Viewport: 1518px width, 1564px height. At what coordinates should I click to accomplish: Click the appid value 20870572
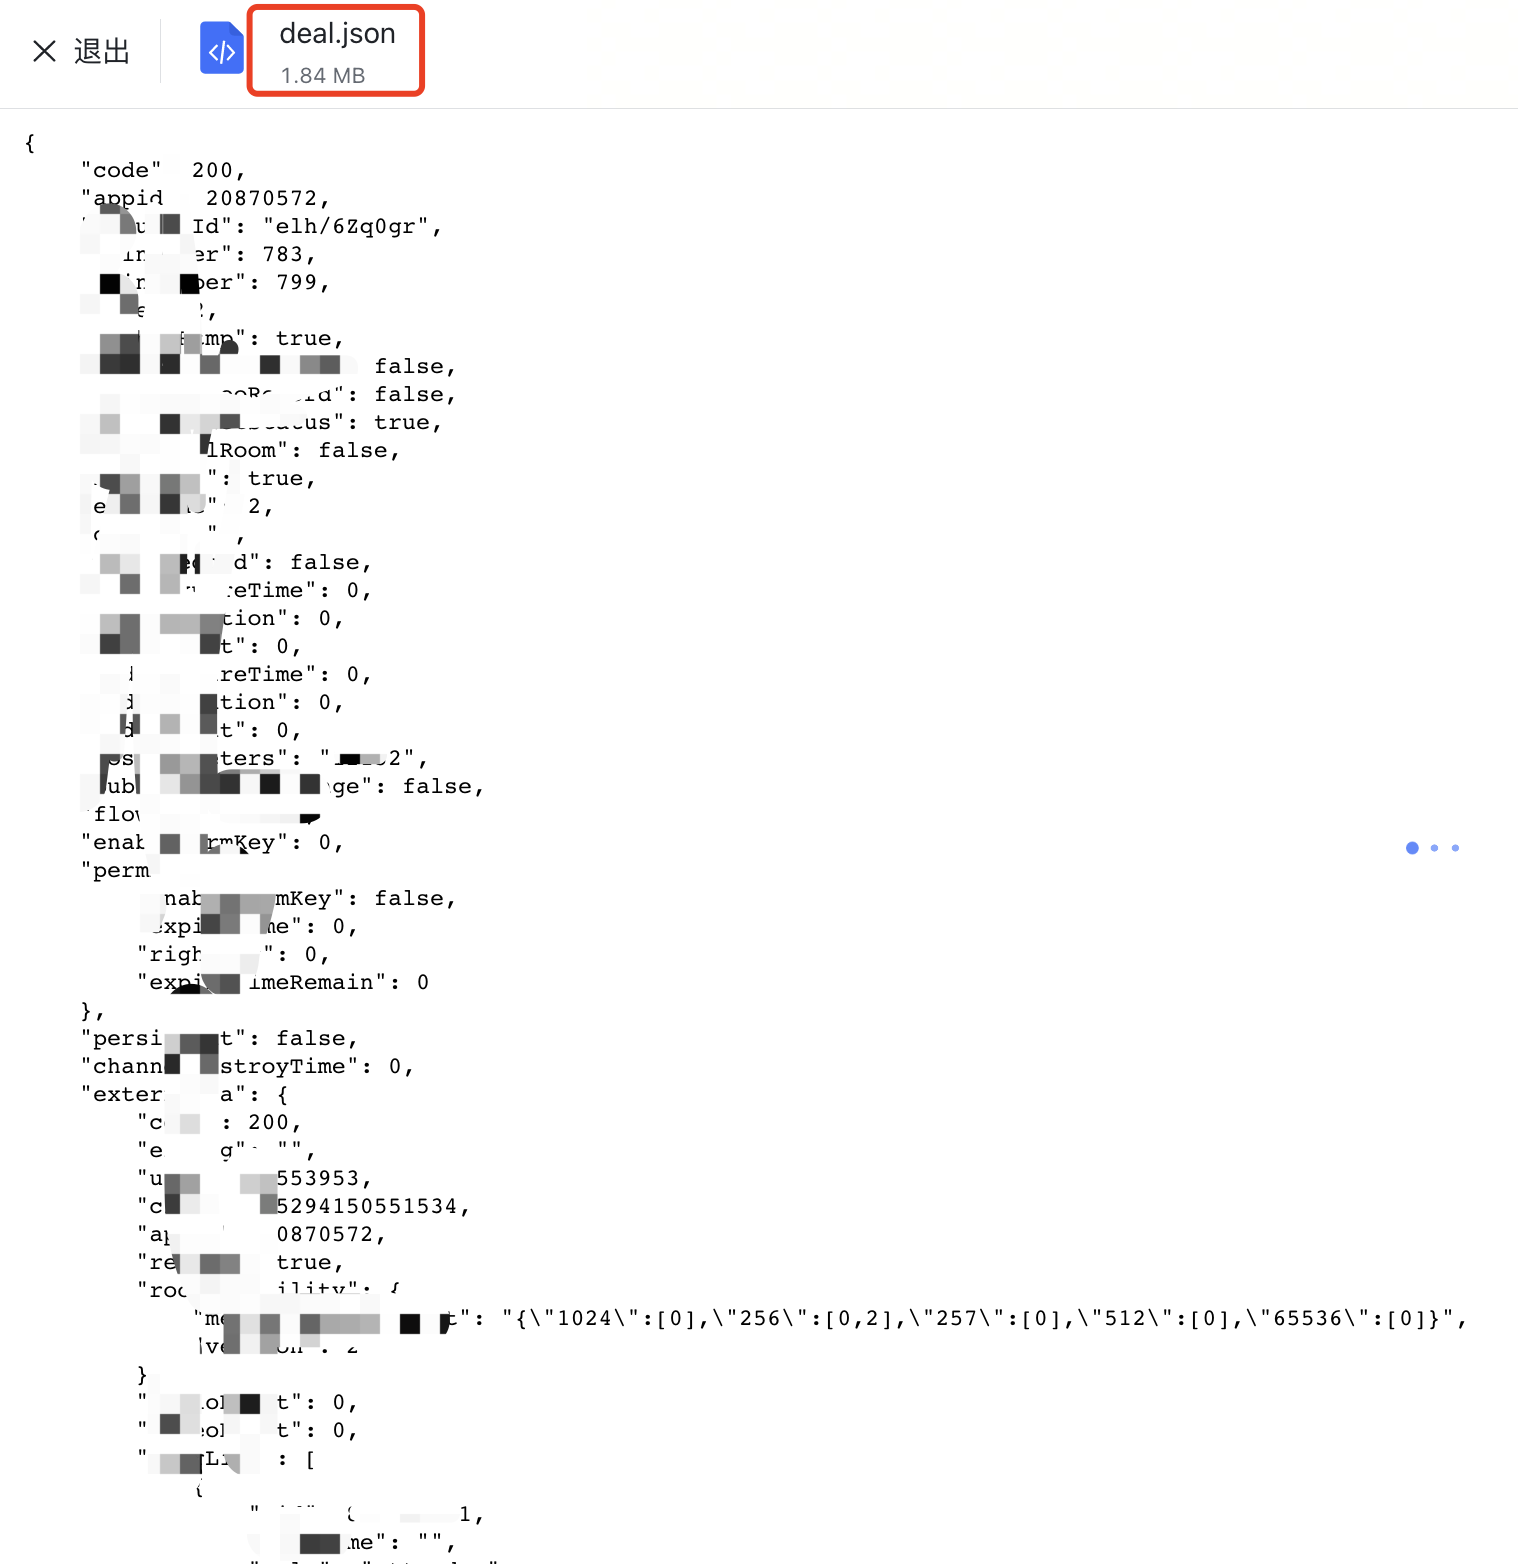261,199
